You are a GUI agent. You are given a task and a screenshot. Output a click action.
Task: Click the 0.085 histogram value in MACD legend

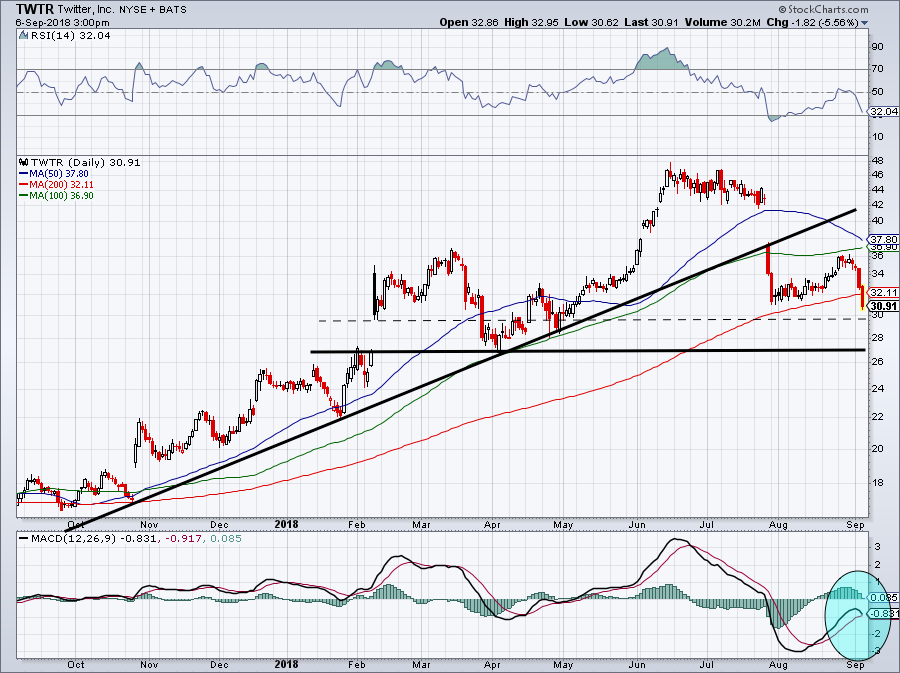(x=226, y=539)
